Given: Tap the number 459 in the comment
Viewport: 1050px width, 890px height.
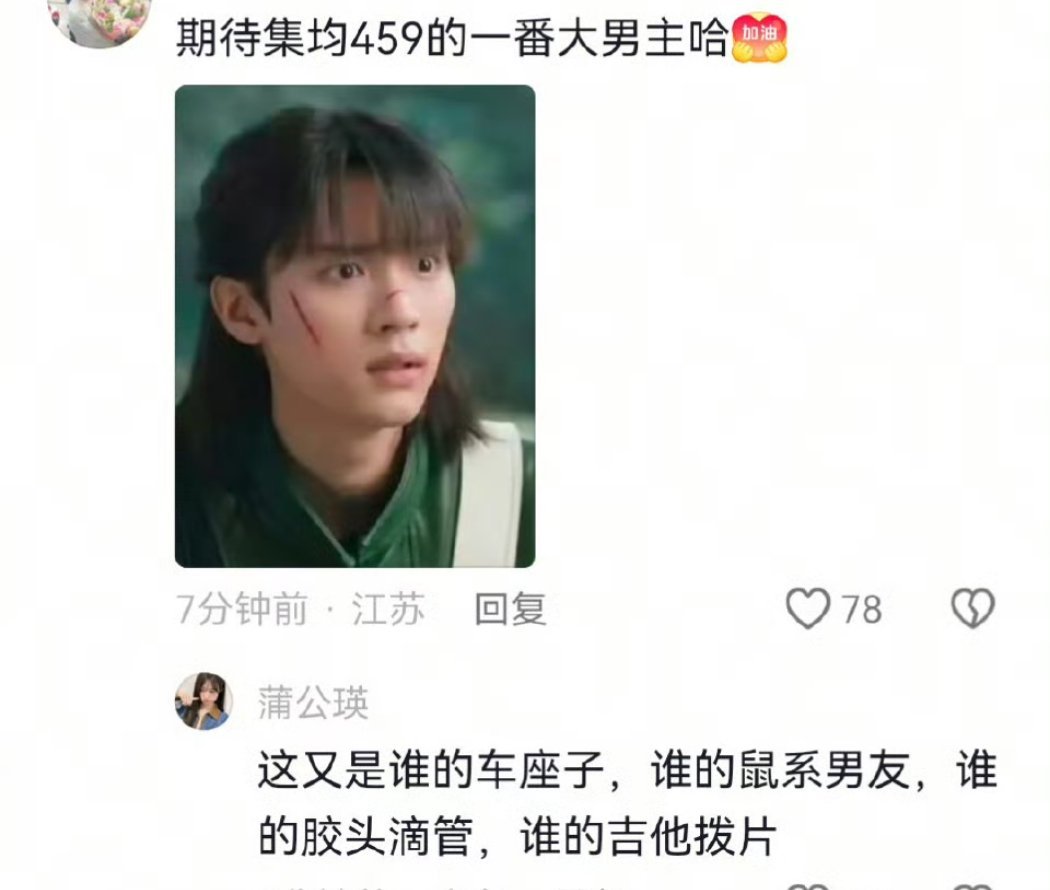Looking at the screenshot, I should pos(387,38).
